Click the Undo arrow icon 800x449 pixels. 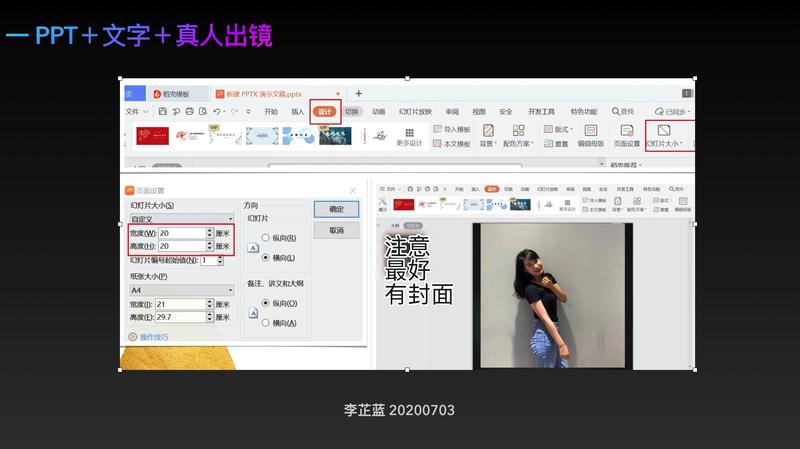tap(217, 111)
